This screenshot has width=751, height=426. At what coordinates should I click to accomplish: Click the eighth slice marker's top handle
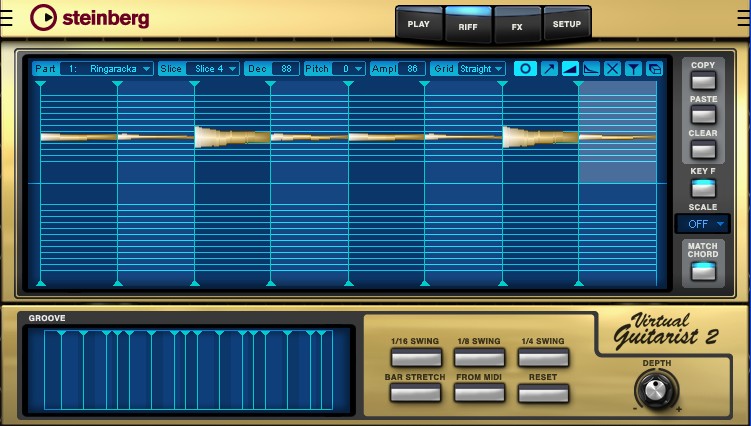click(579, 84)
